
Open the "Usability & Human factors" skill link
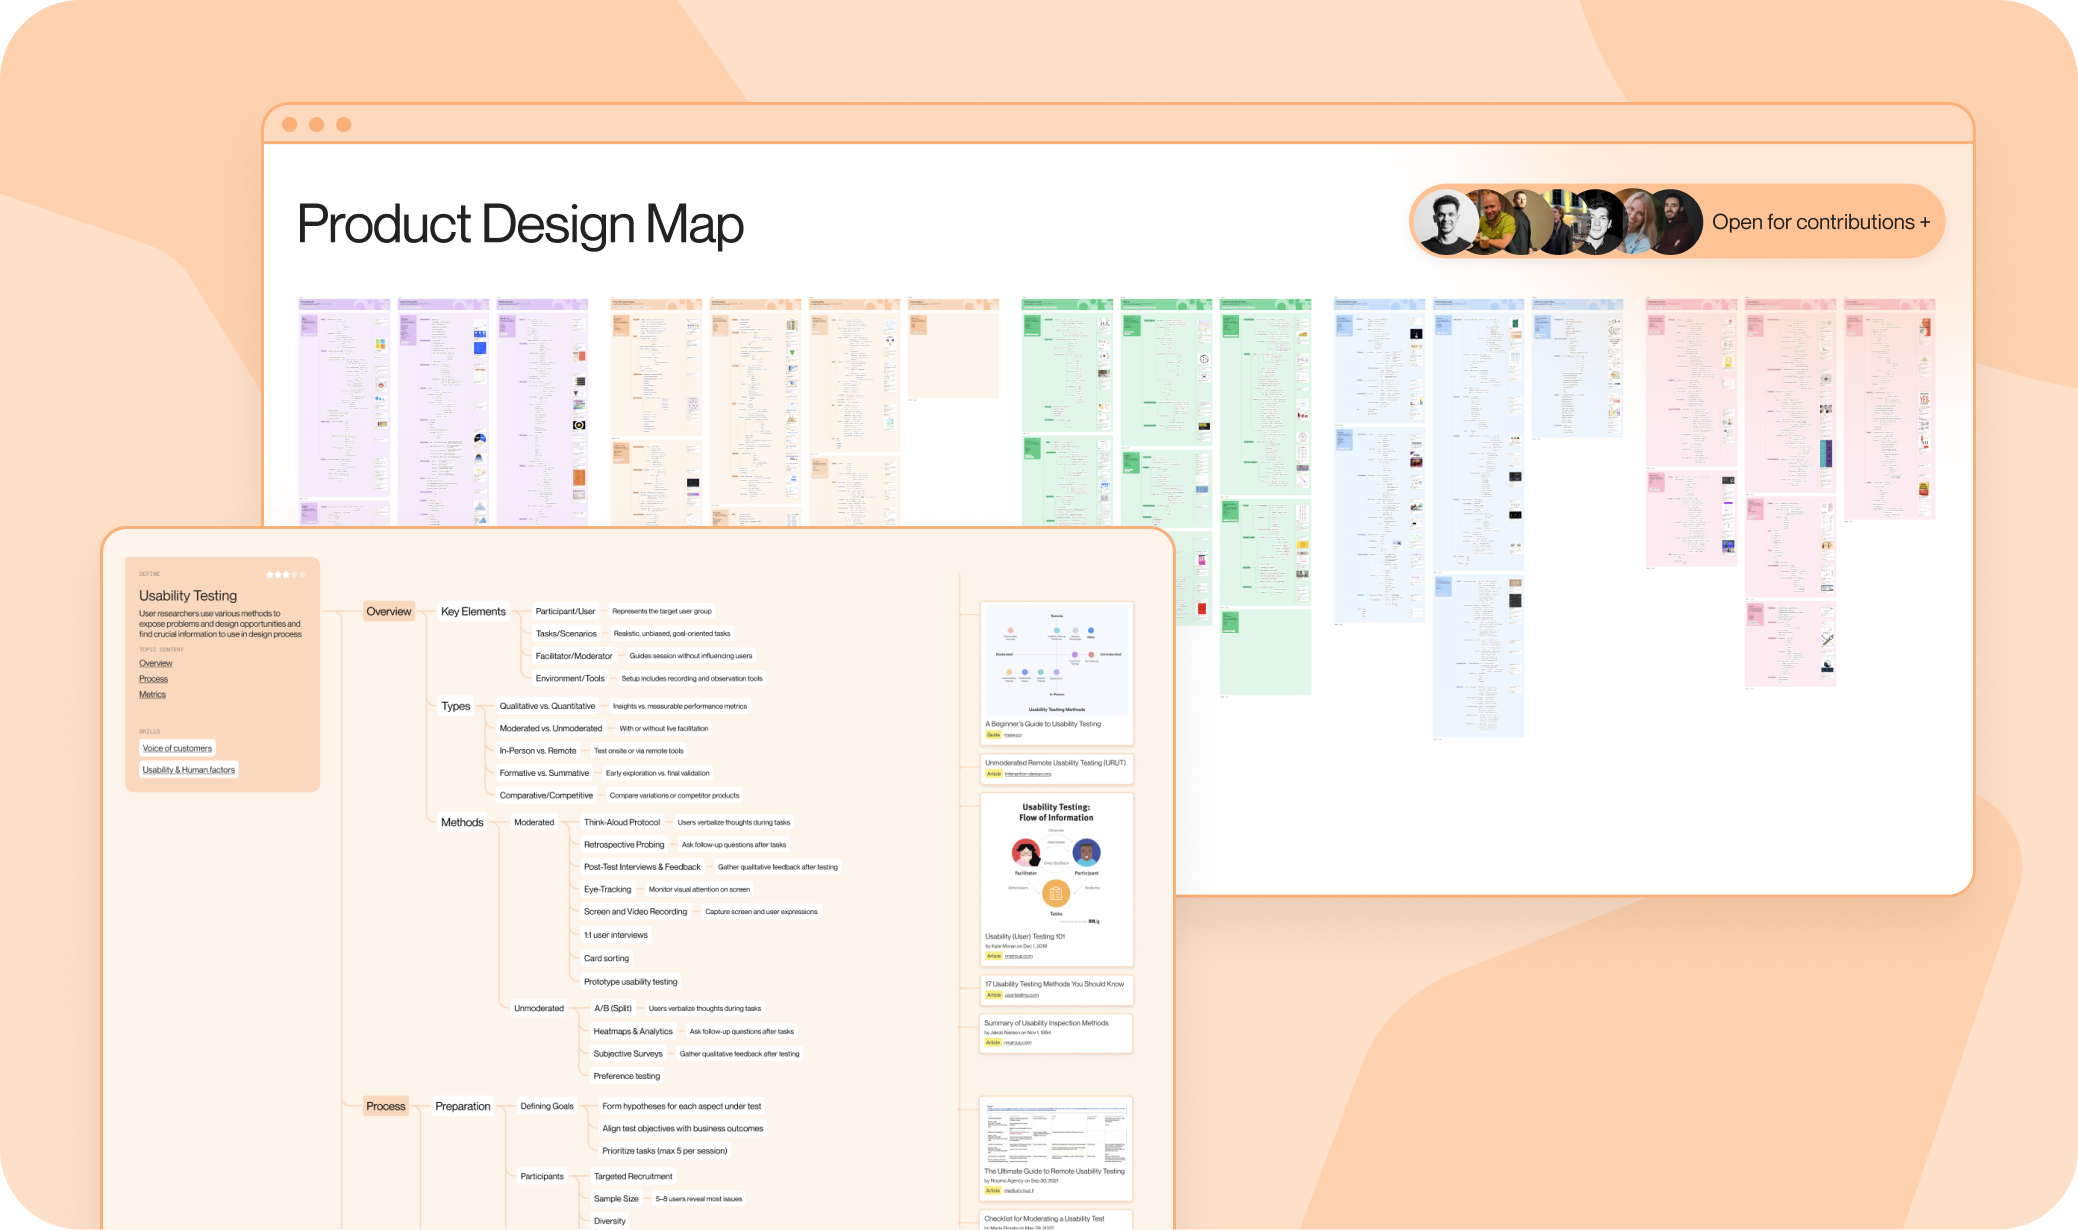(x=189, y=769)
